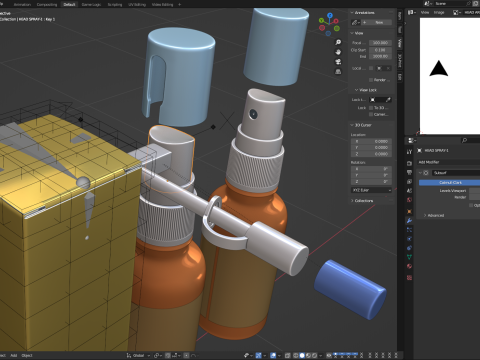Switch to the Animation workspace tab
480x360 pixels.
click(22, 5)
